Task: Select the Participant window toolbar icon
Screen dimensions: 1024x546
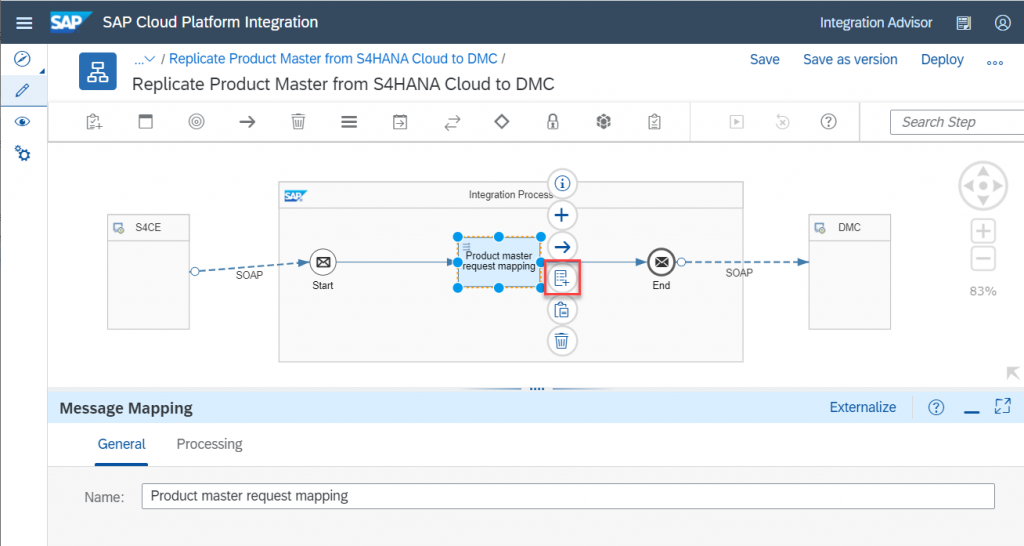Action: pyautogui.click(x=146, y=121)
